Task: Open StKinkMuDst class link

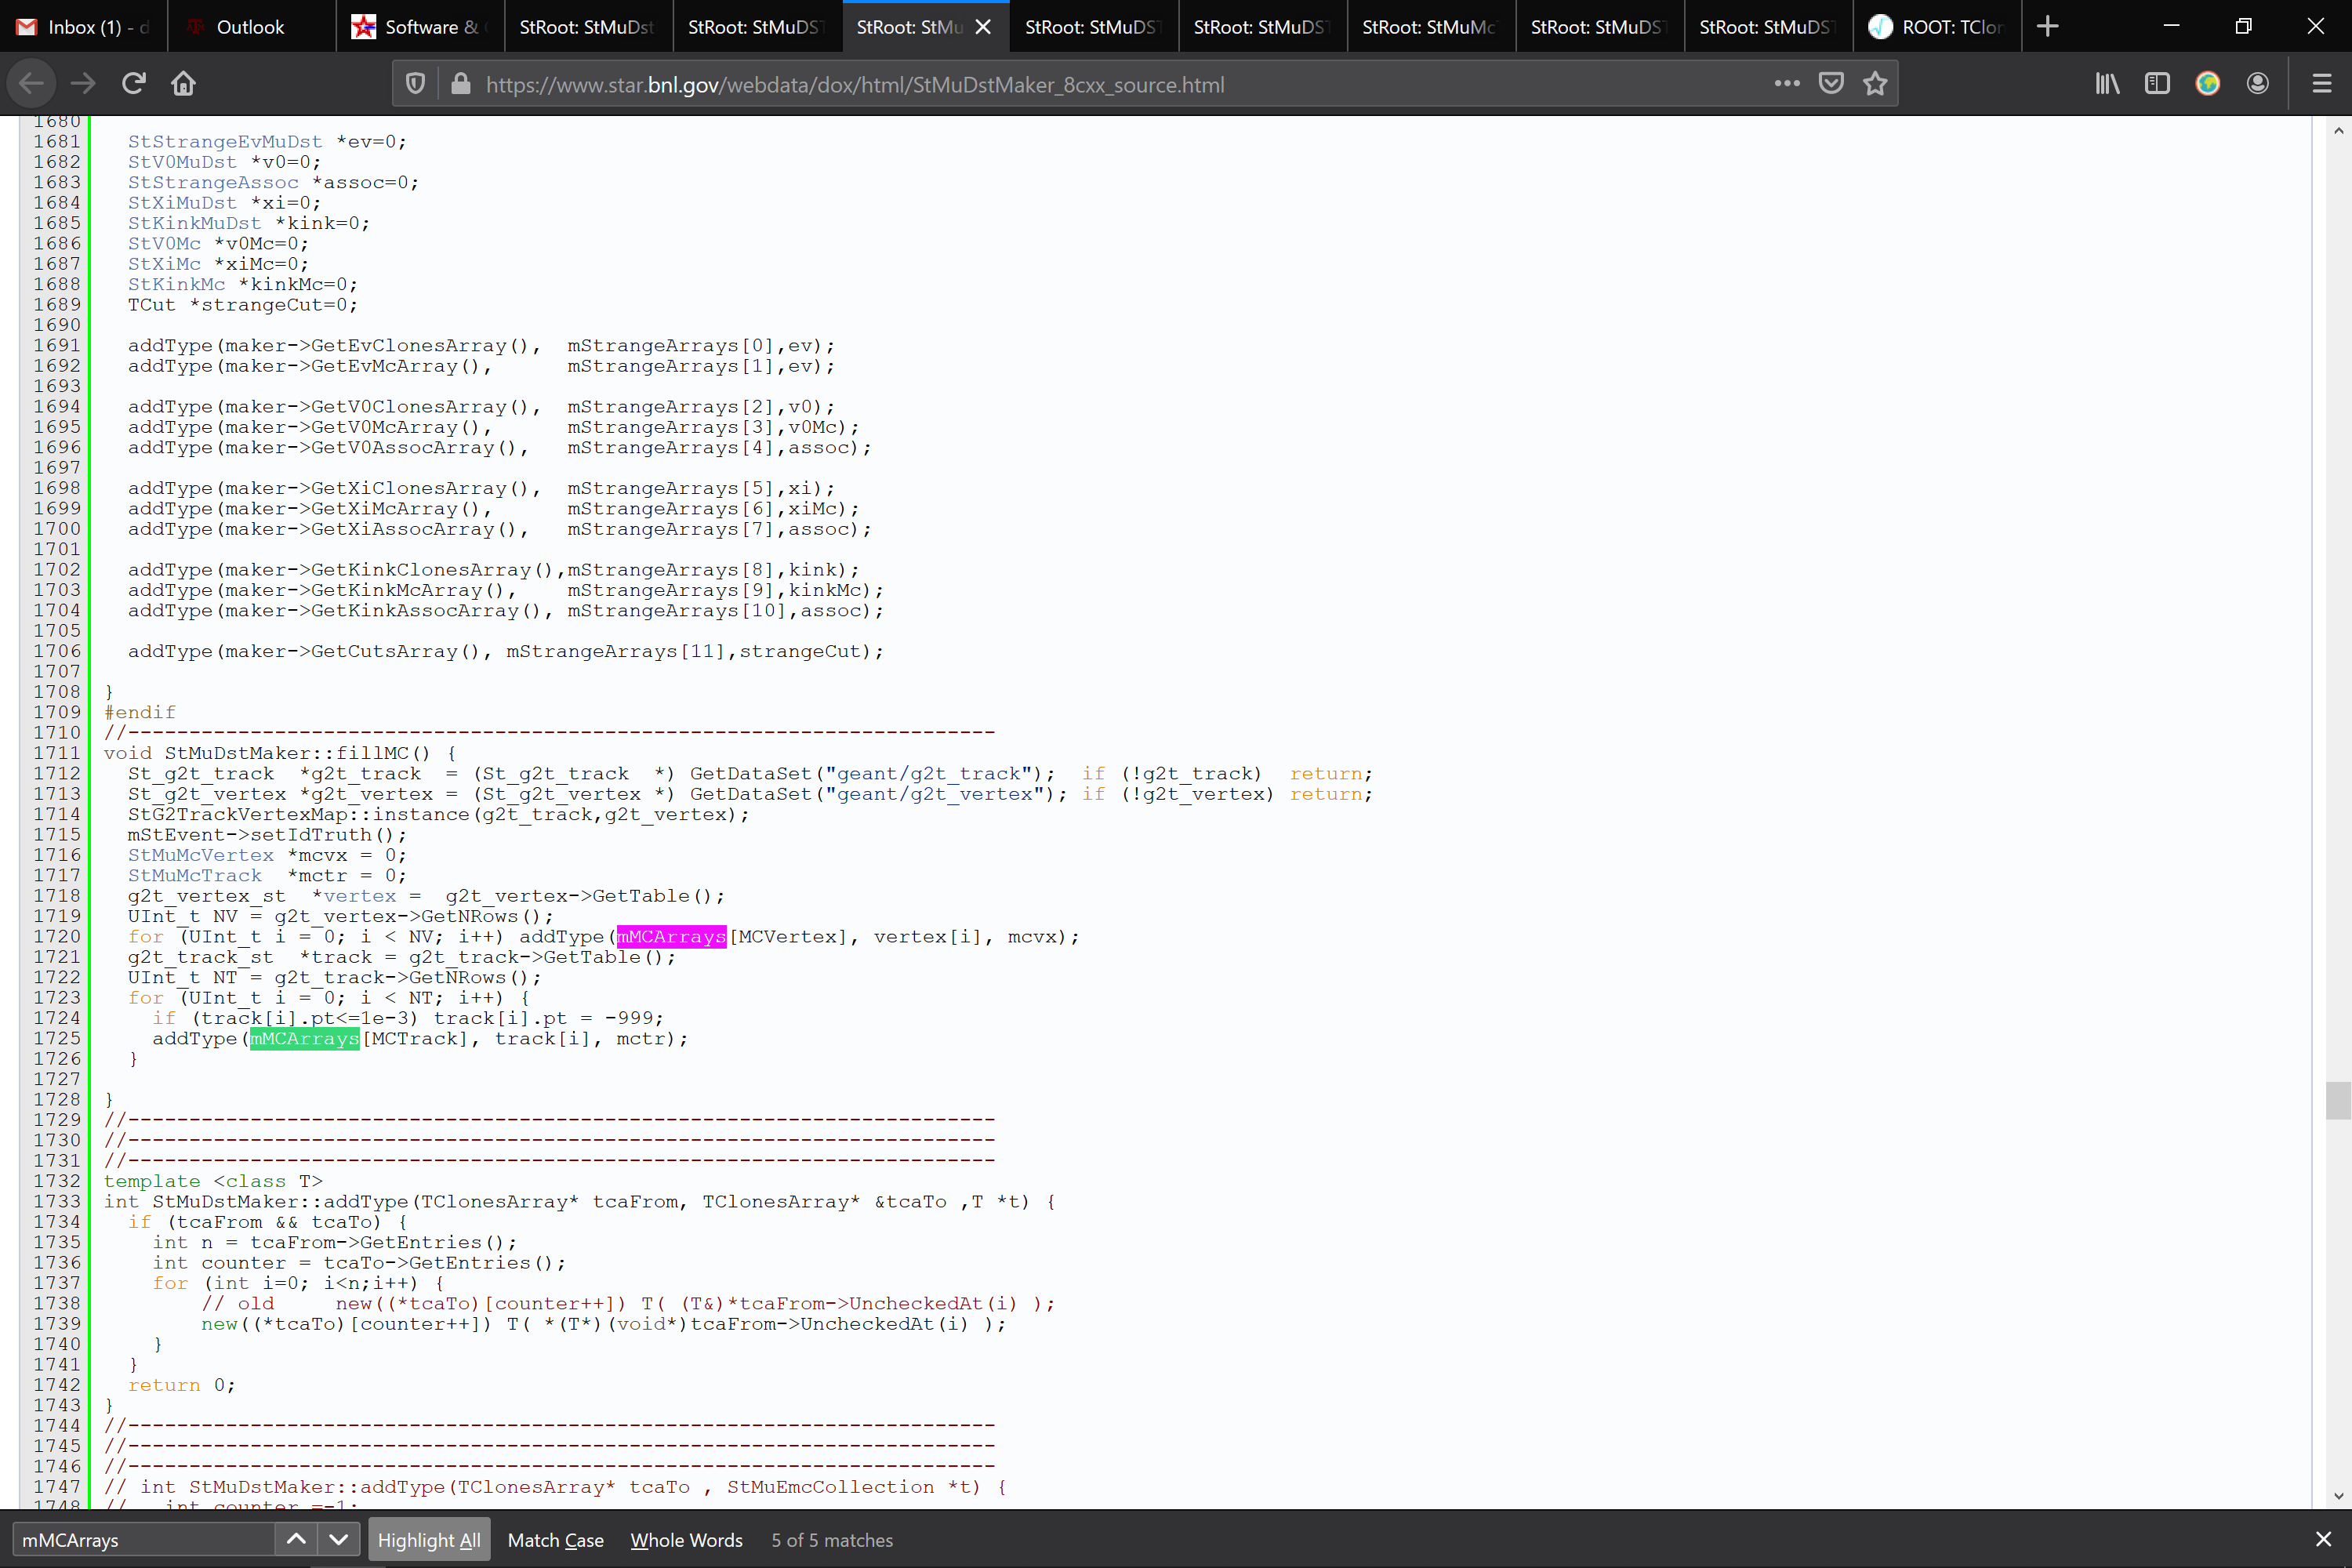Action: [194, 223]
